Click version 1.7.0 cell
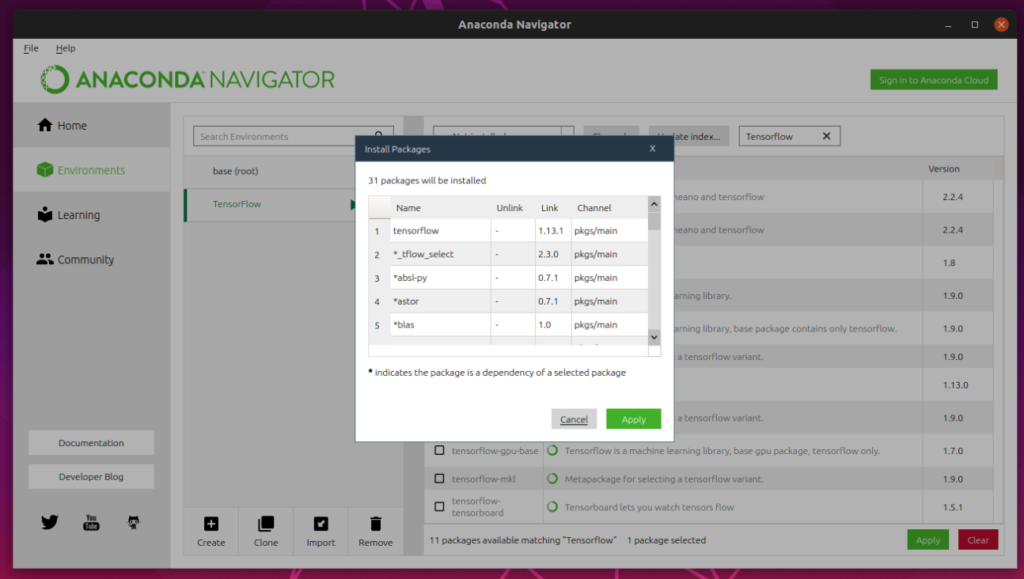 [x=953, y=450]
